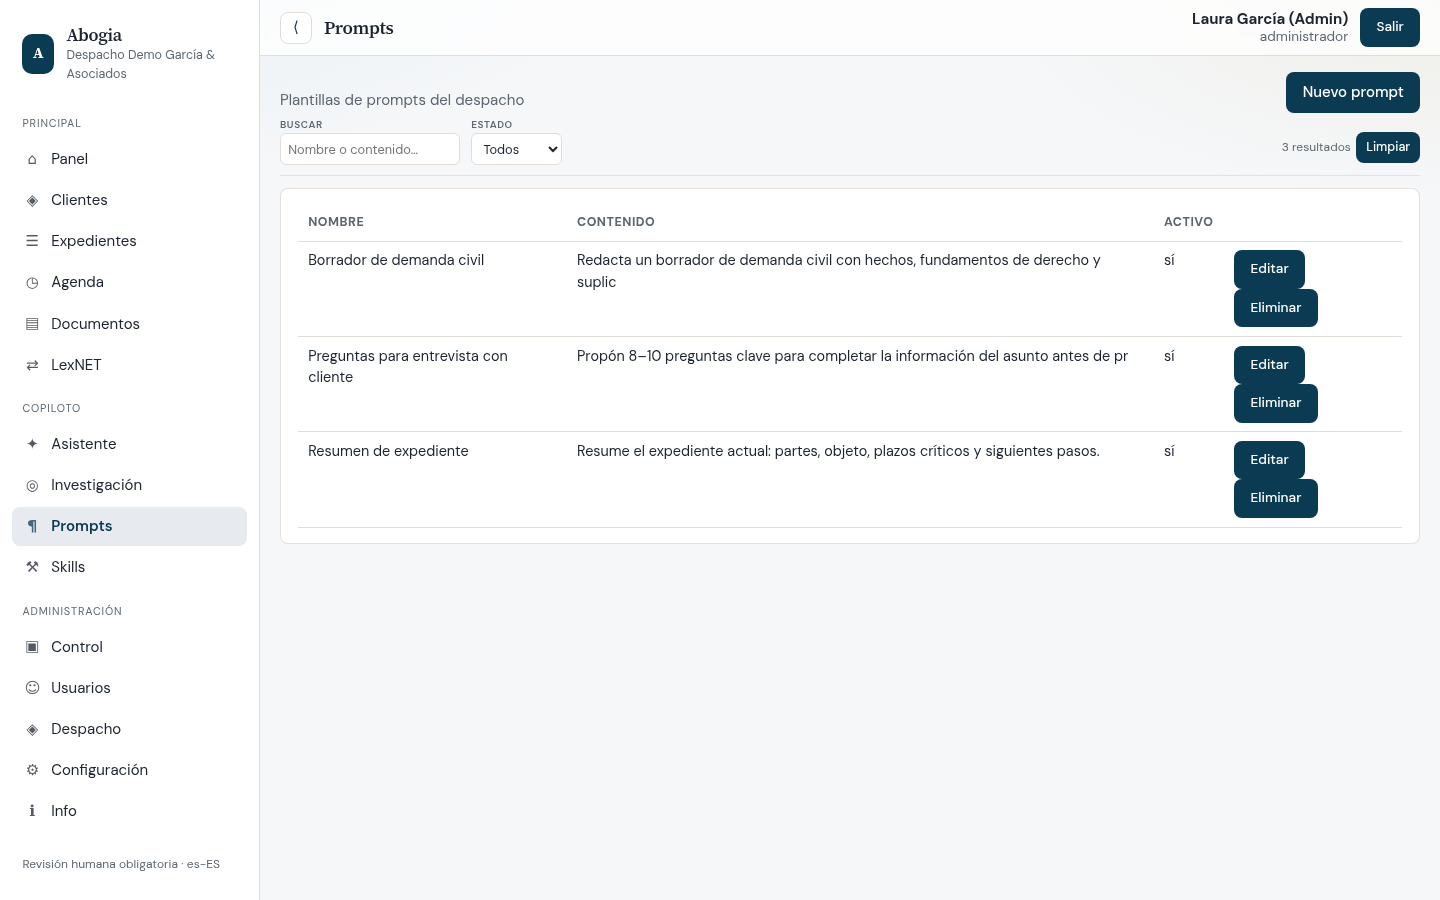Viewport: 1440px width, 900px height.
Task: Open Asistente via its sparkle icon
Action: (32, 444)
